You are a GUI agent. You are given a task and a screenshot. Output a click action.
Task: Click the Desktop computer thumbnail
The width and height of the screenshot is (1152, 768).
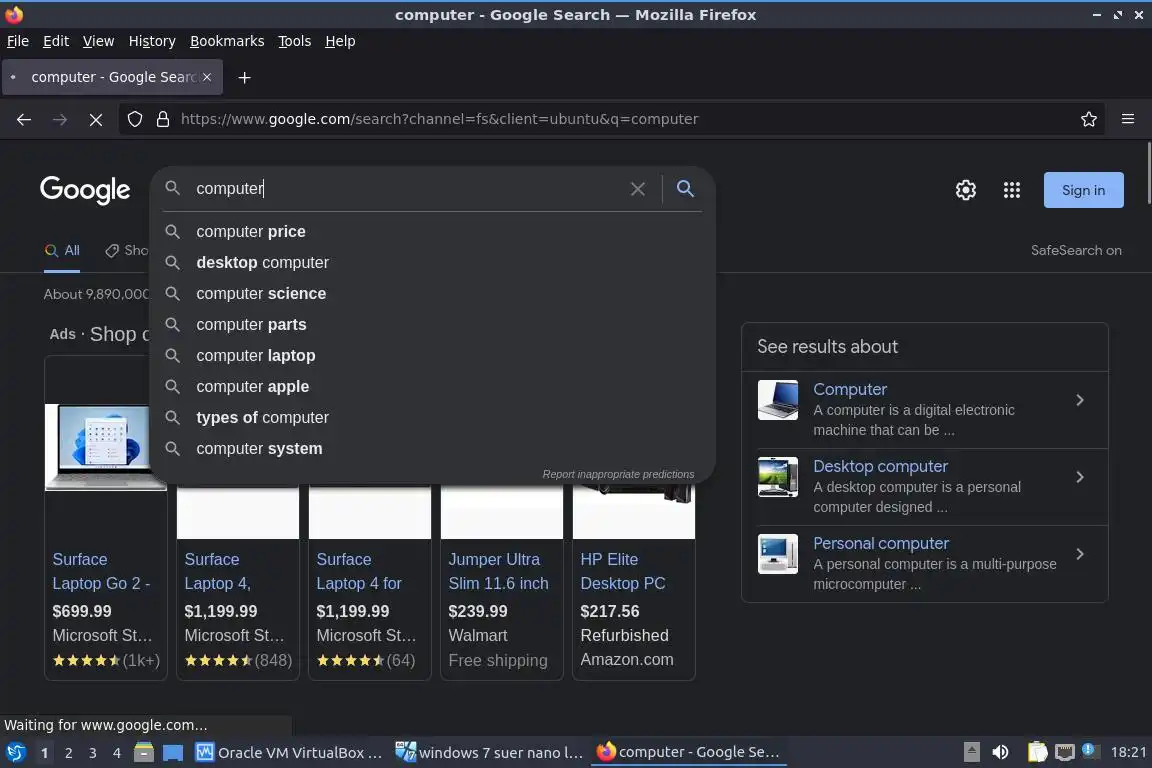pyautogui.click(x=778, y=478)
